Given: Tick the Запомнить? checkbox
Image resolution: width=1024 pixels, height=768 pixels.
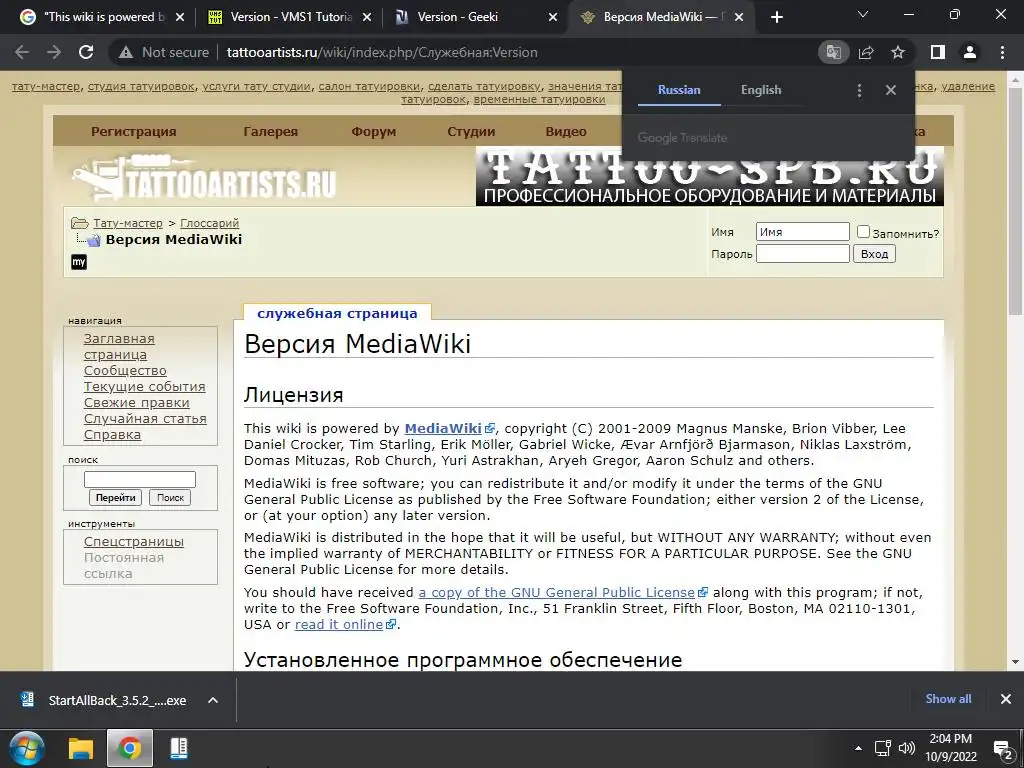Looking at the screenshot, I should (863, 232).
